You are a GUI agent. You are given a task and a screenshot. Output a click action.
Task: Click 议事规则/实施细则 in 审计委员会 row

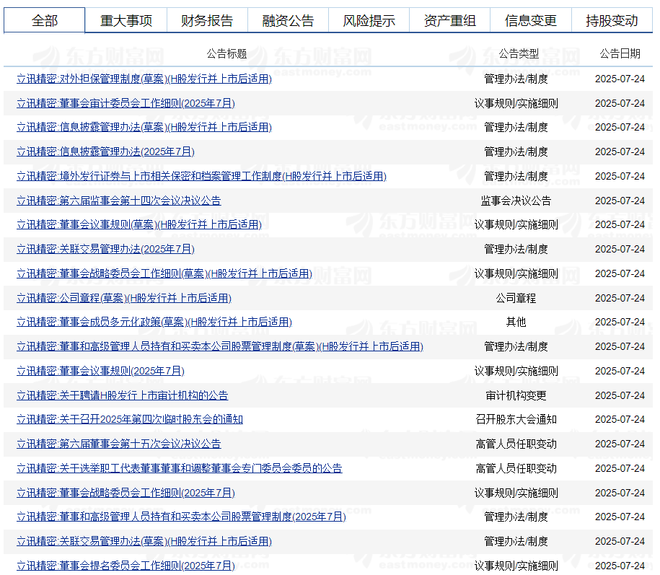click(516, 103)
